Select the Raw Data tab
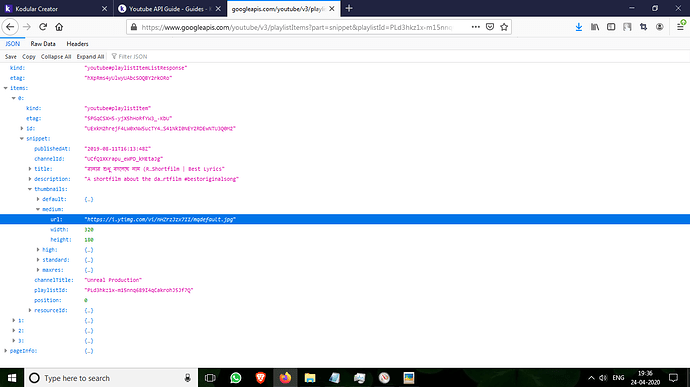 (43, 44)
